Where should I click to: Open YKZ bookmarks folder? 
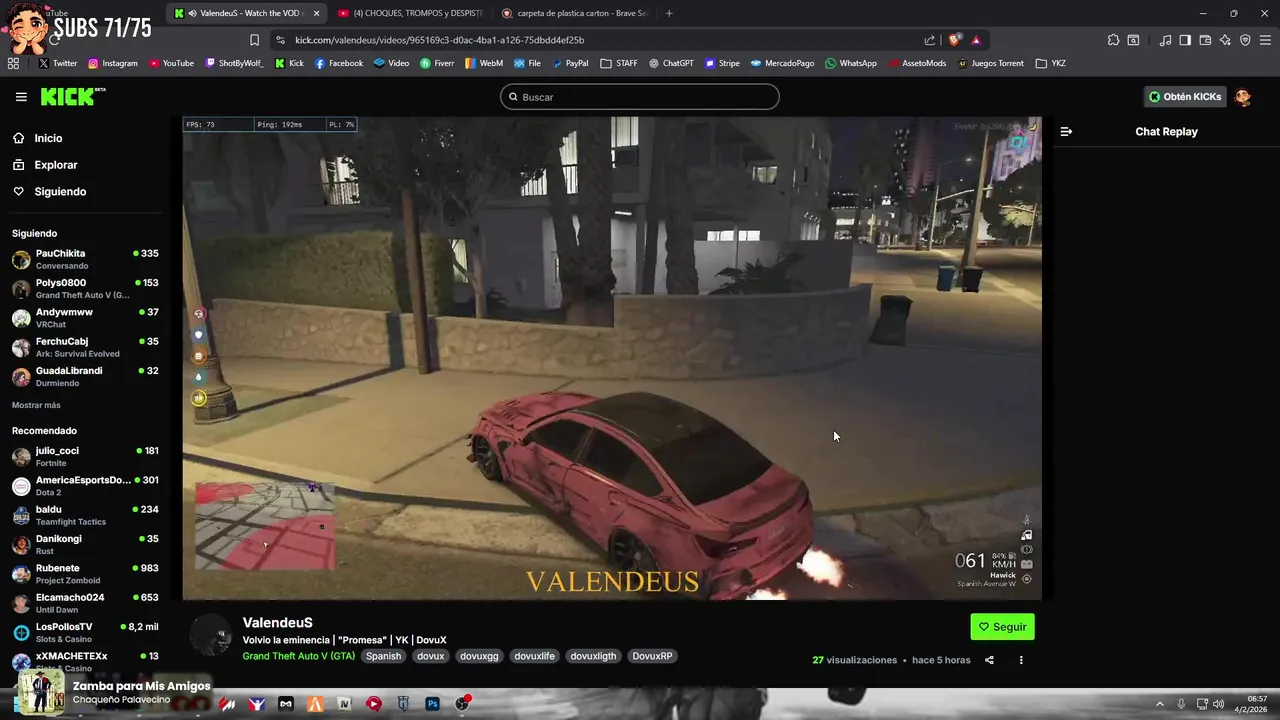pos(1051,63)
